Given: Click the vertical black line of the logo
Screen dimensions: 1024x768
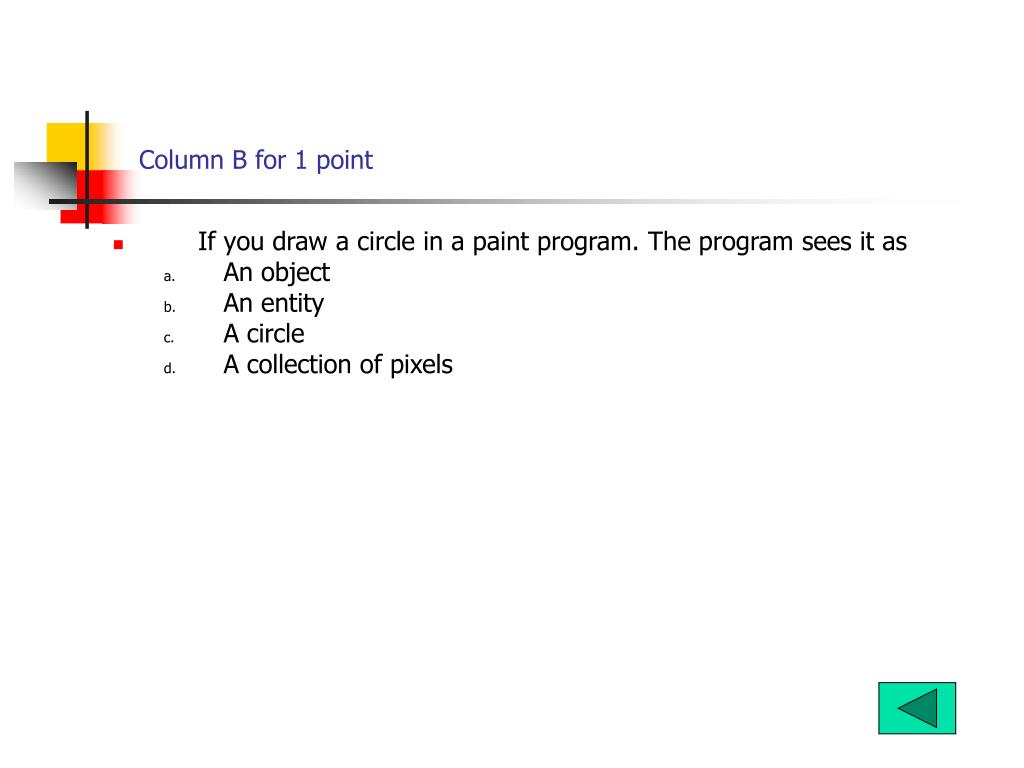Looking at the screenshot, I should pos(87,170).
